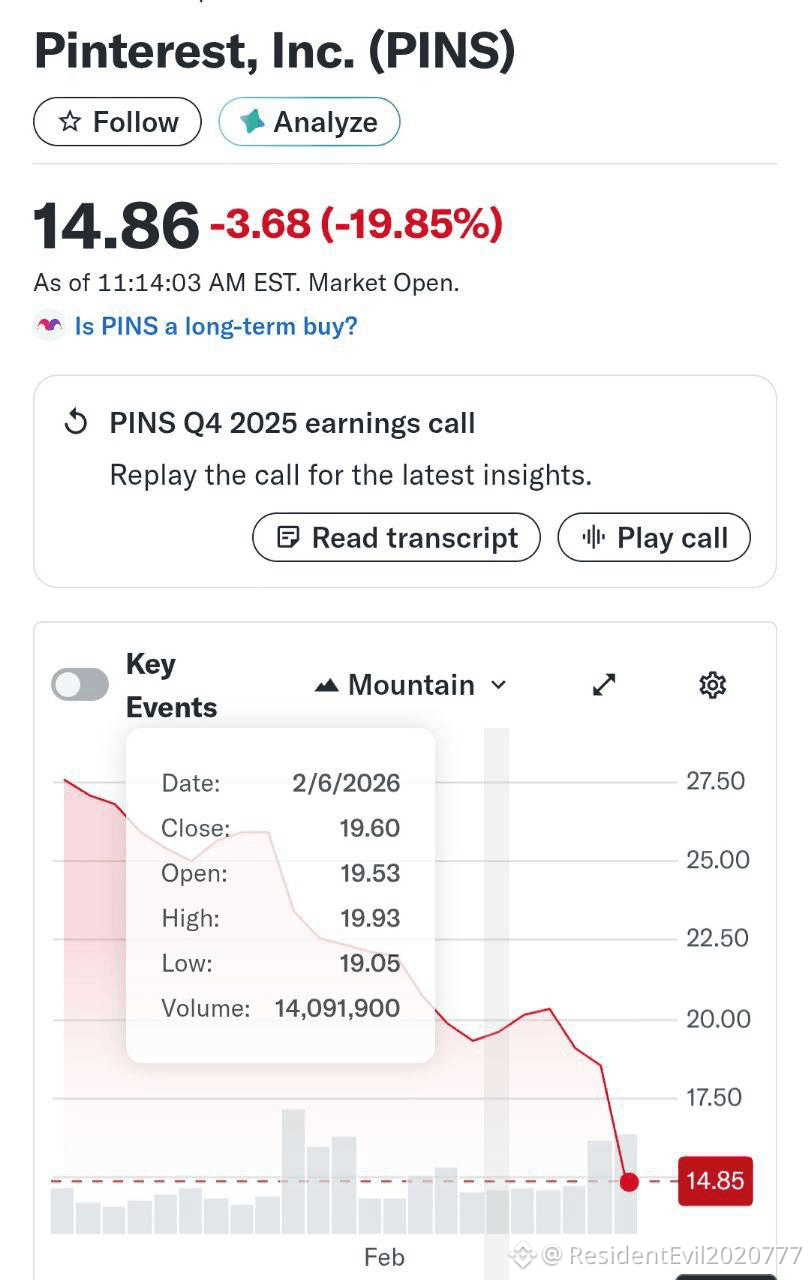Click the 14.85 red price label
This screenshot has height=1280, width=810.
(x=715, y=1181)
